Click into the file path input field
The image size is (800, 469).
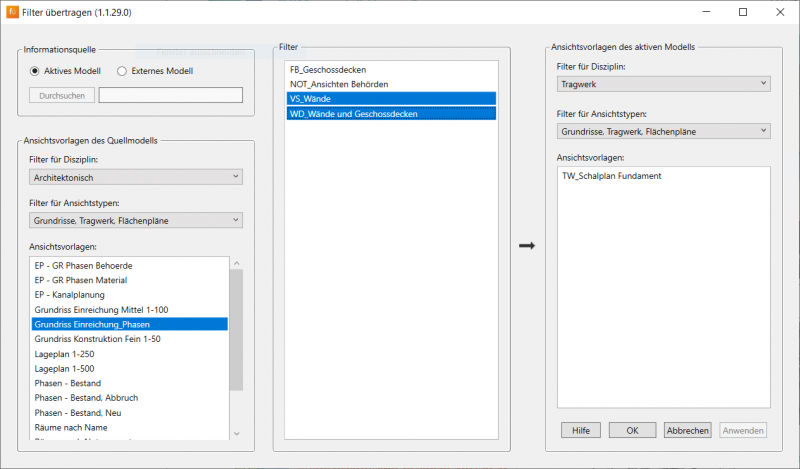pos(170,96)
